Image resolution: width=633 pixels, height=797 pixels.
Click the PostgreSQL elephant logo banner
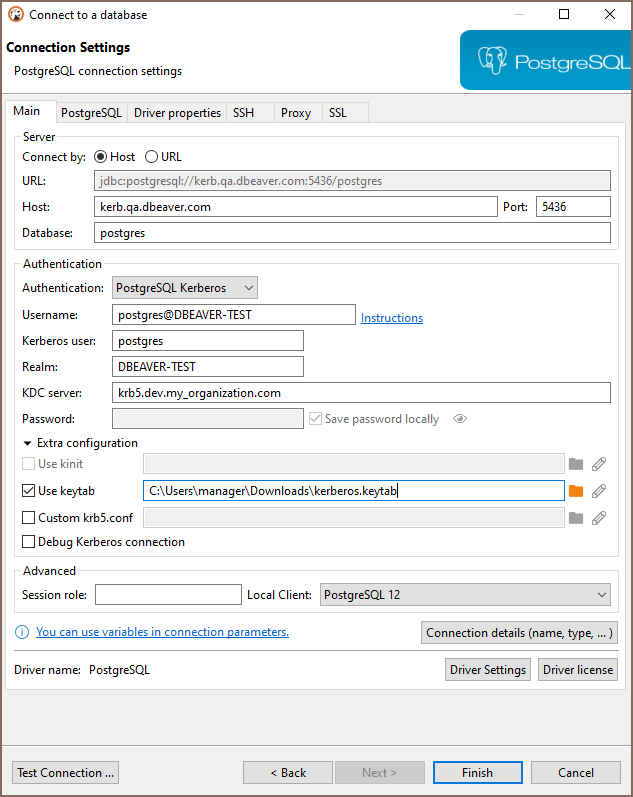click(x=546, y=61)
